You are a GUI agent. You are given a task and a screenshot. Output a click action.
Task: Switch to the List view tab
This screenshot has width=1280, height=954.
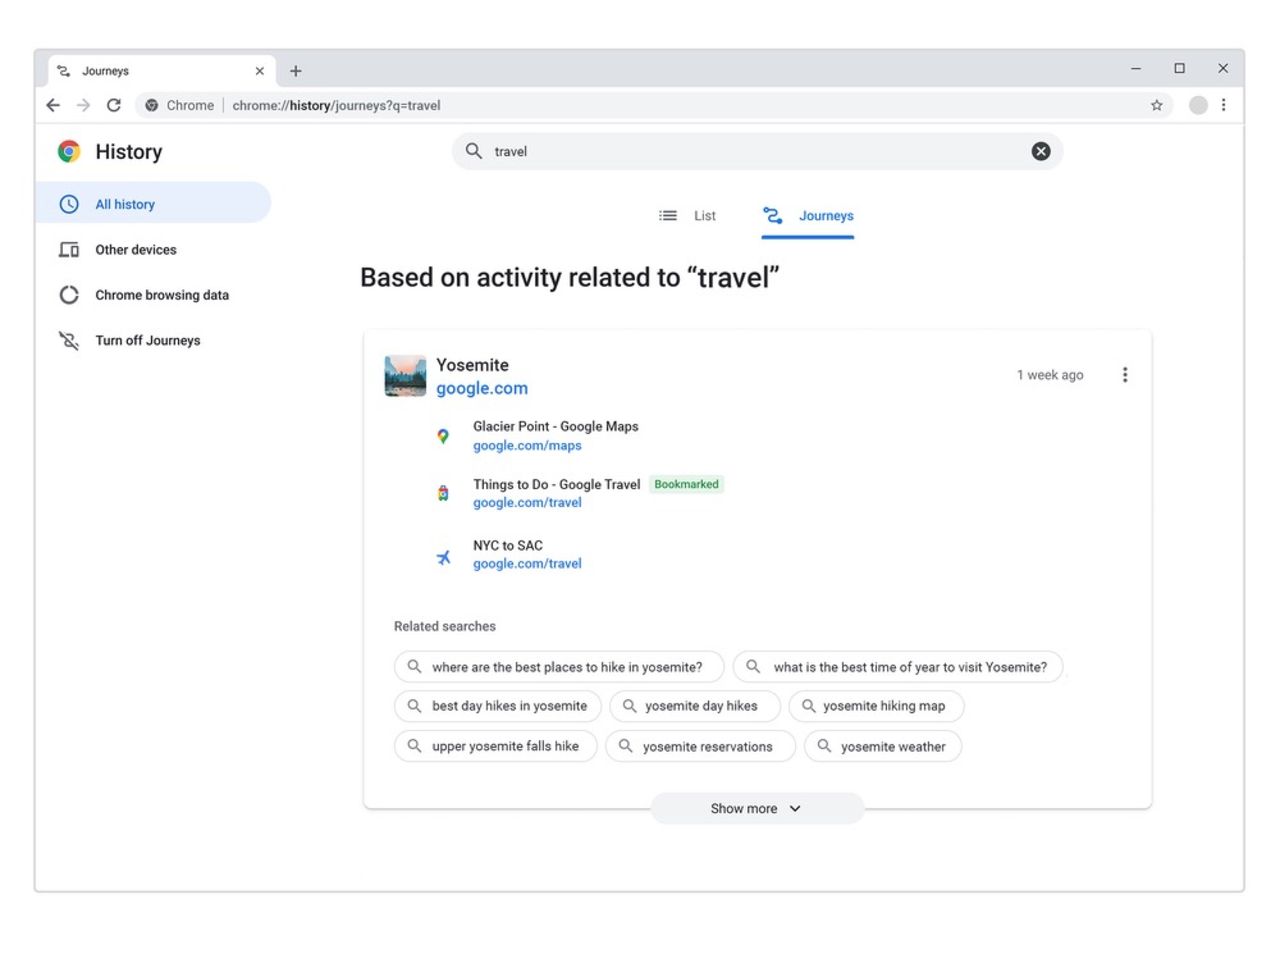pyautogui.click(x=688, y=216)
